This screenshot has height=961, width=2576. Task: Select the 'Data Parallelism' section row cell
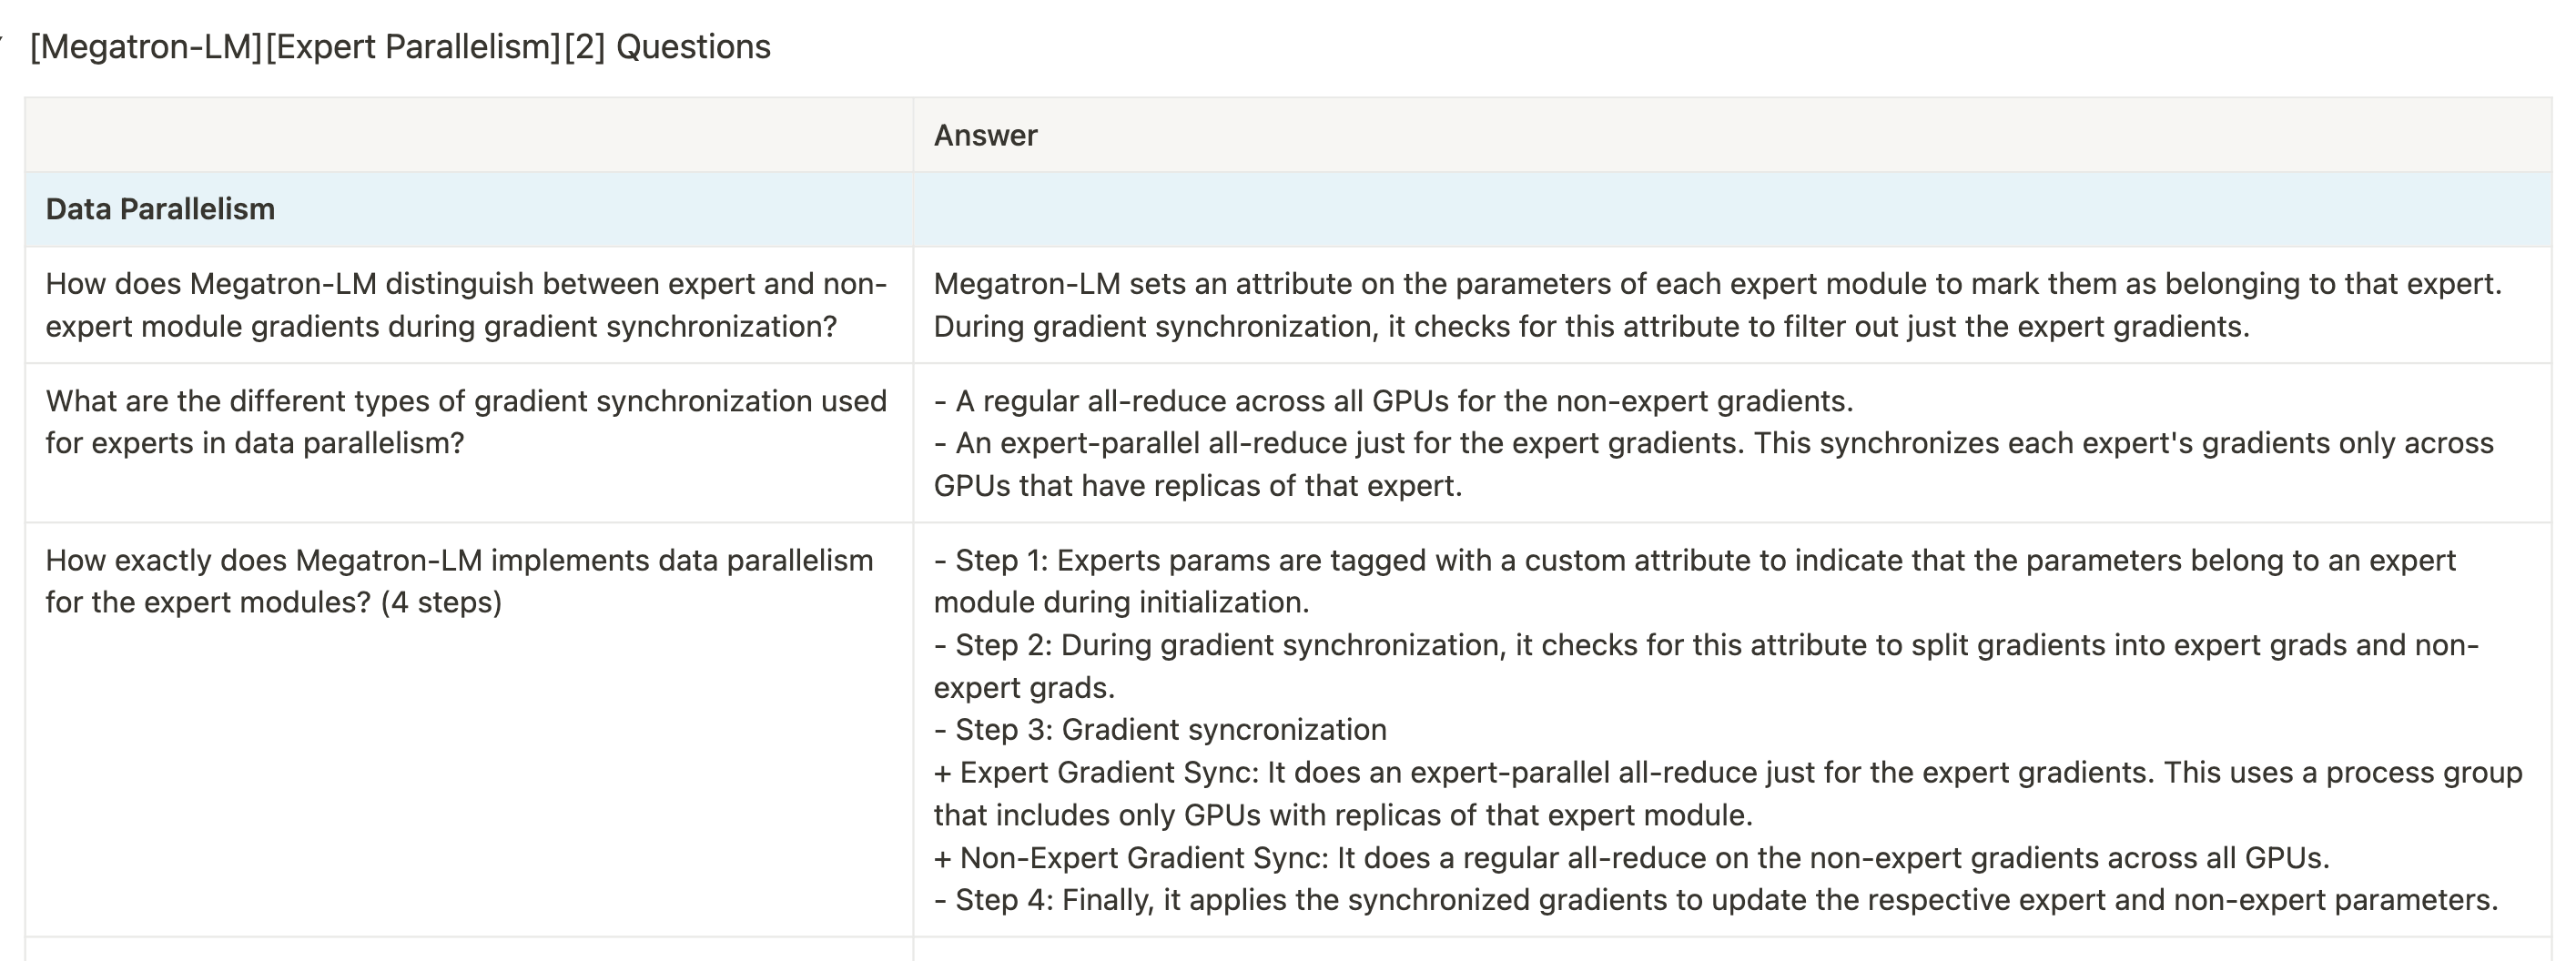pos(160,209)
